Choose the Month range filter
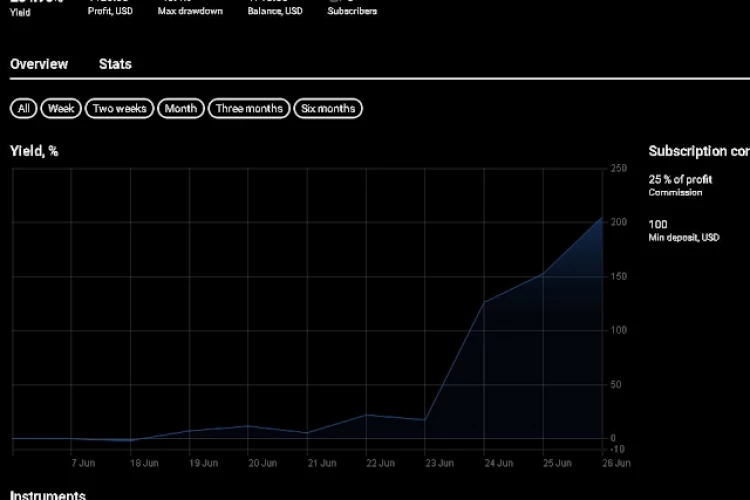This screenshot has height=500, width=750. (x=181, y=109)
